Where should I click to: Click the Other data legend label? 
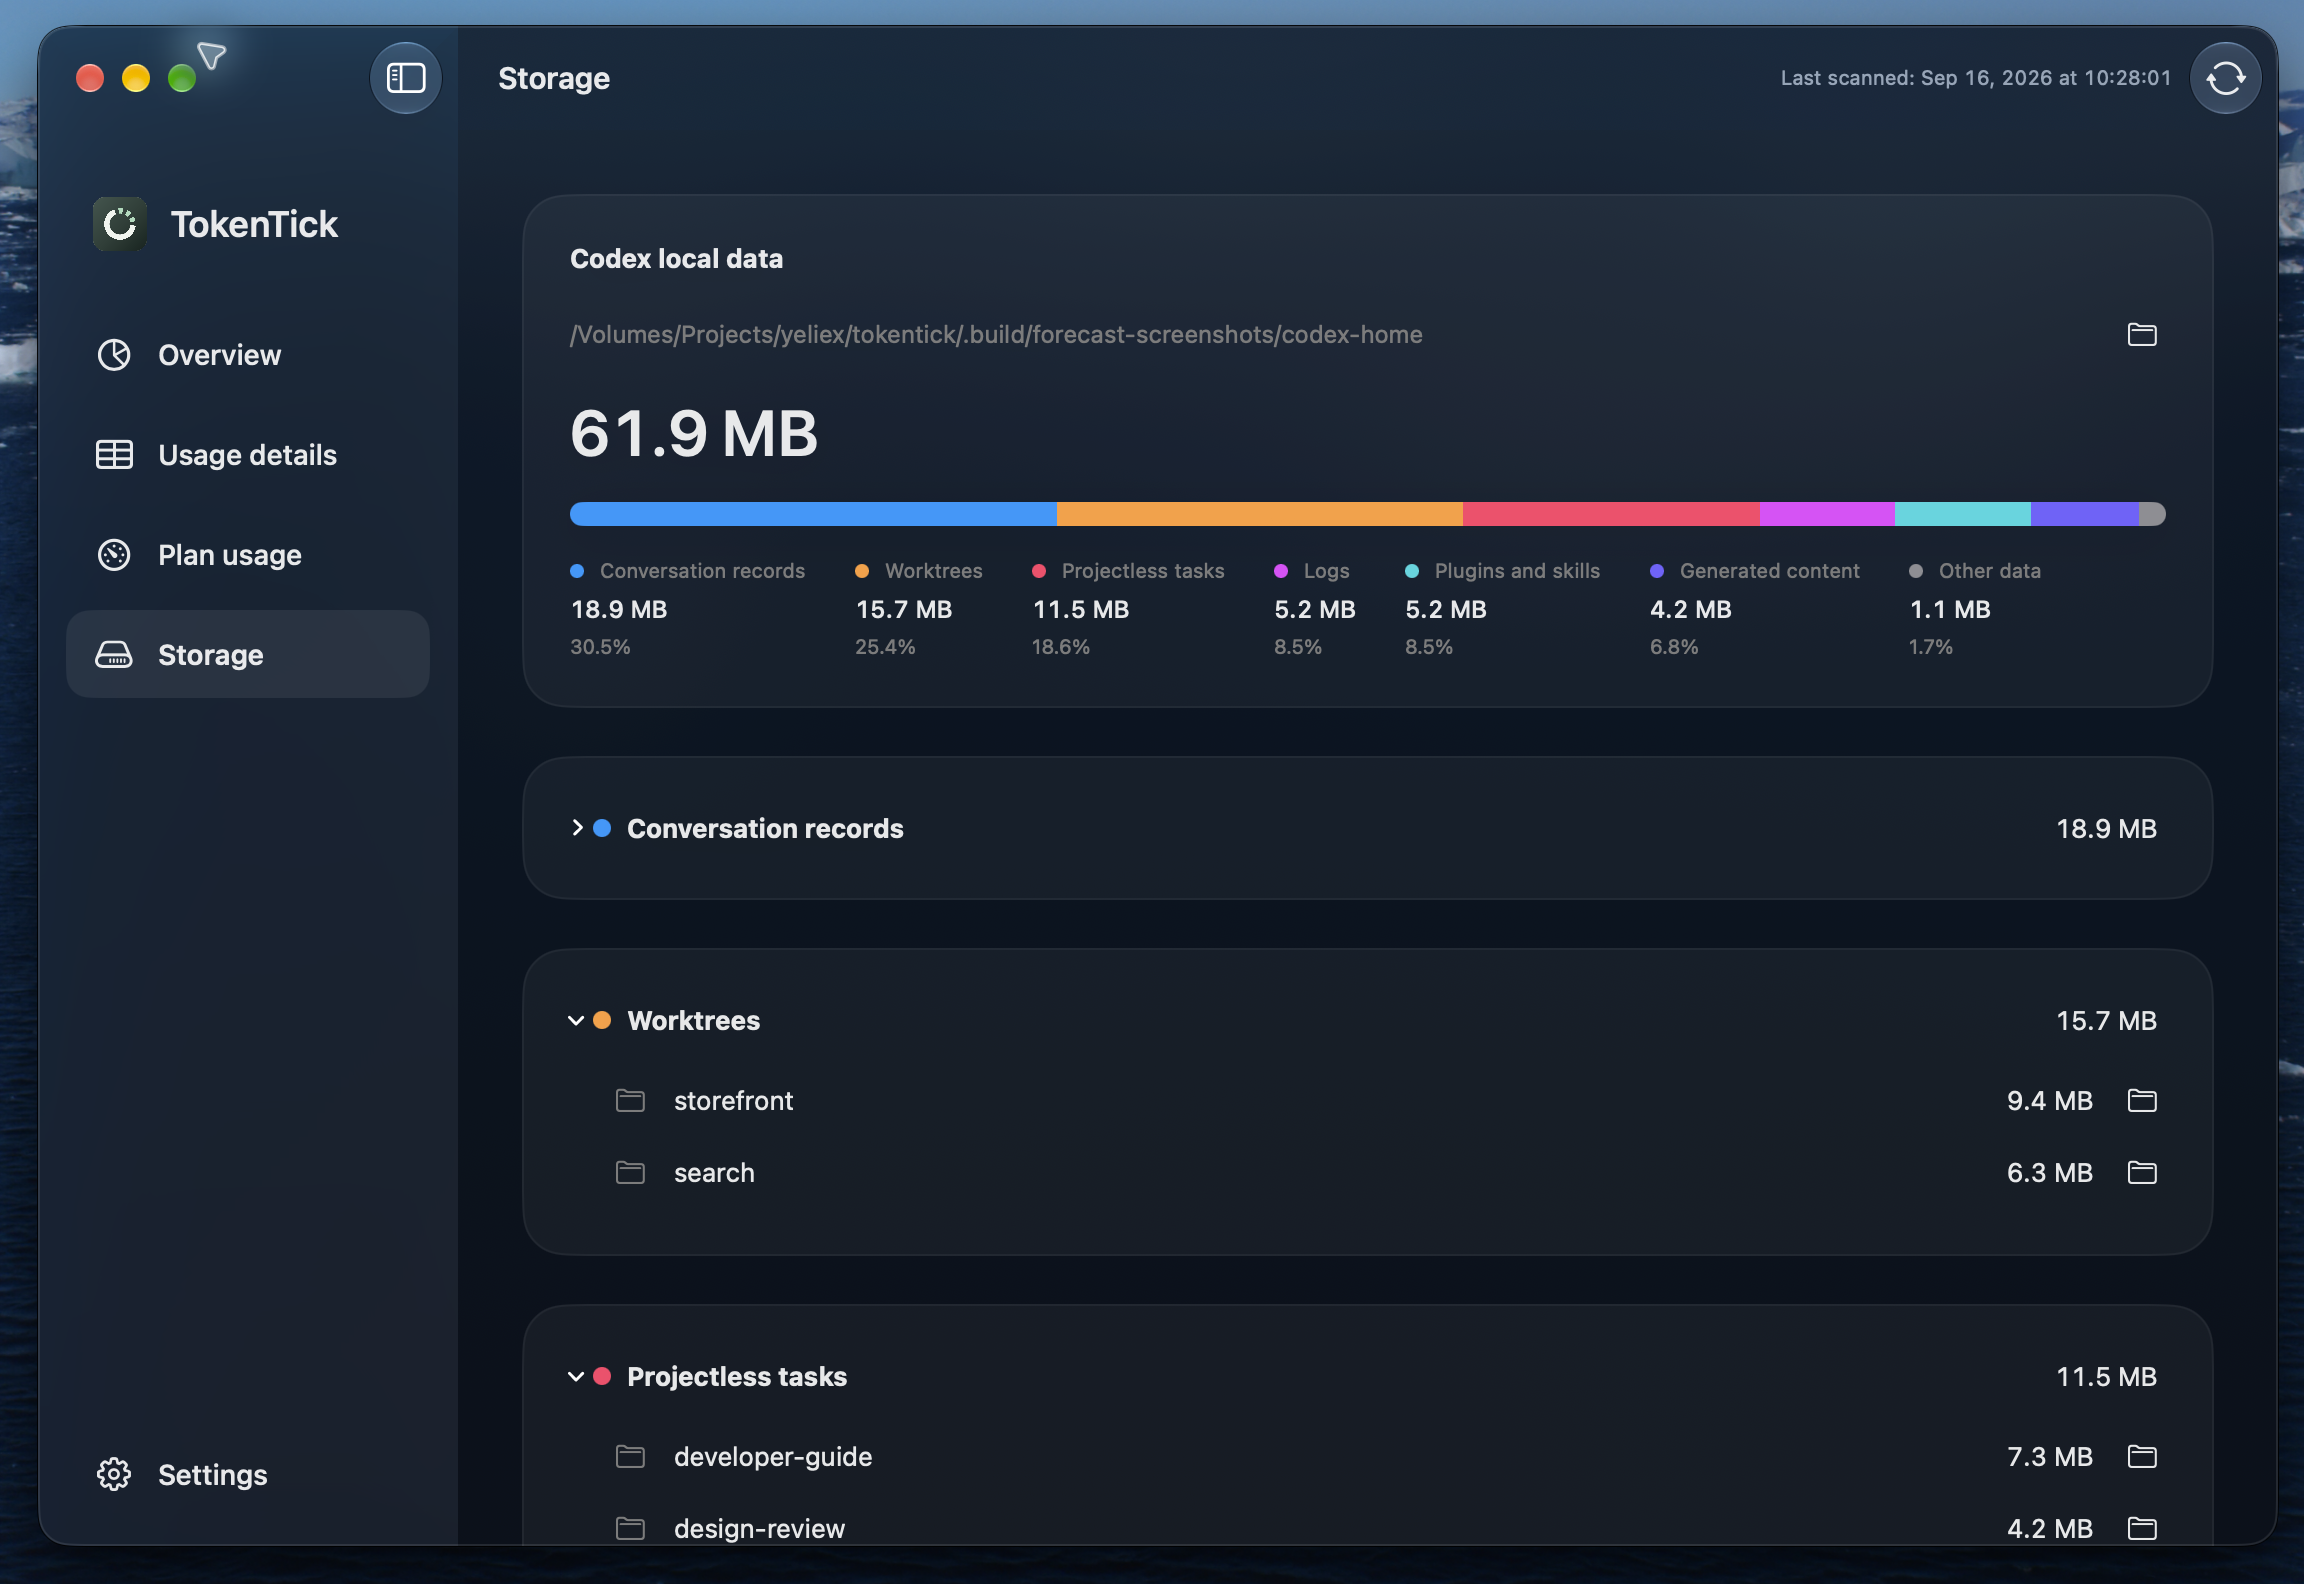click(x=1990, y=571)
